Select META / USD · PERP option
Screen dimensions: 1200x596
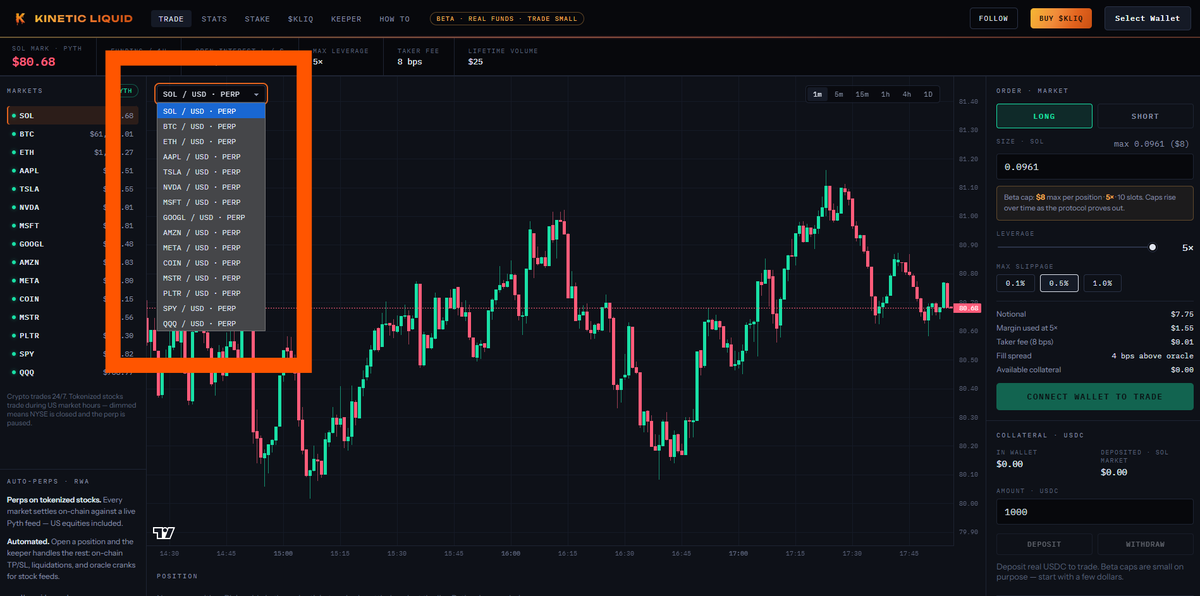(x=211, y=248)
